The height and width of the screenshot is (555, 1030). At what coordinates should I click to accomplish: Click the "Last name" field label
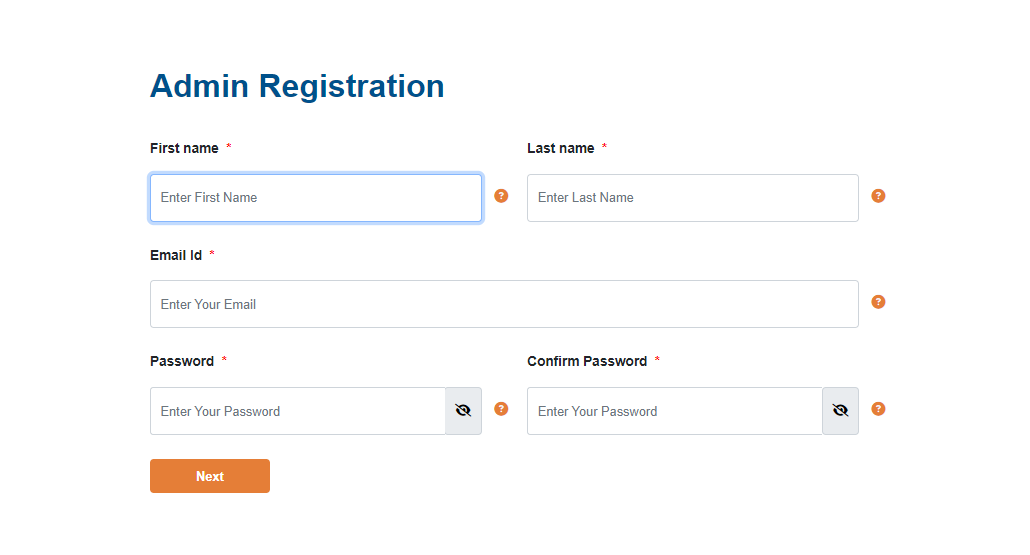coord(561,148)
